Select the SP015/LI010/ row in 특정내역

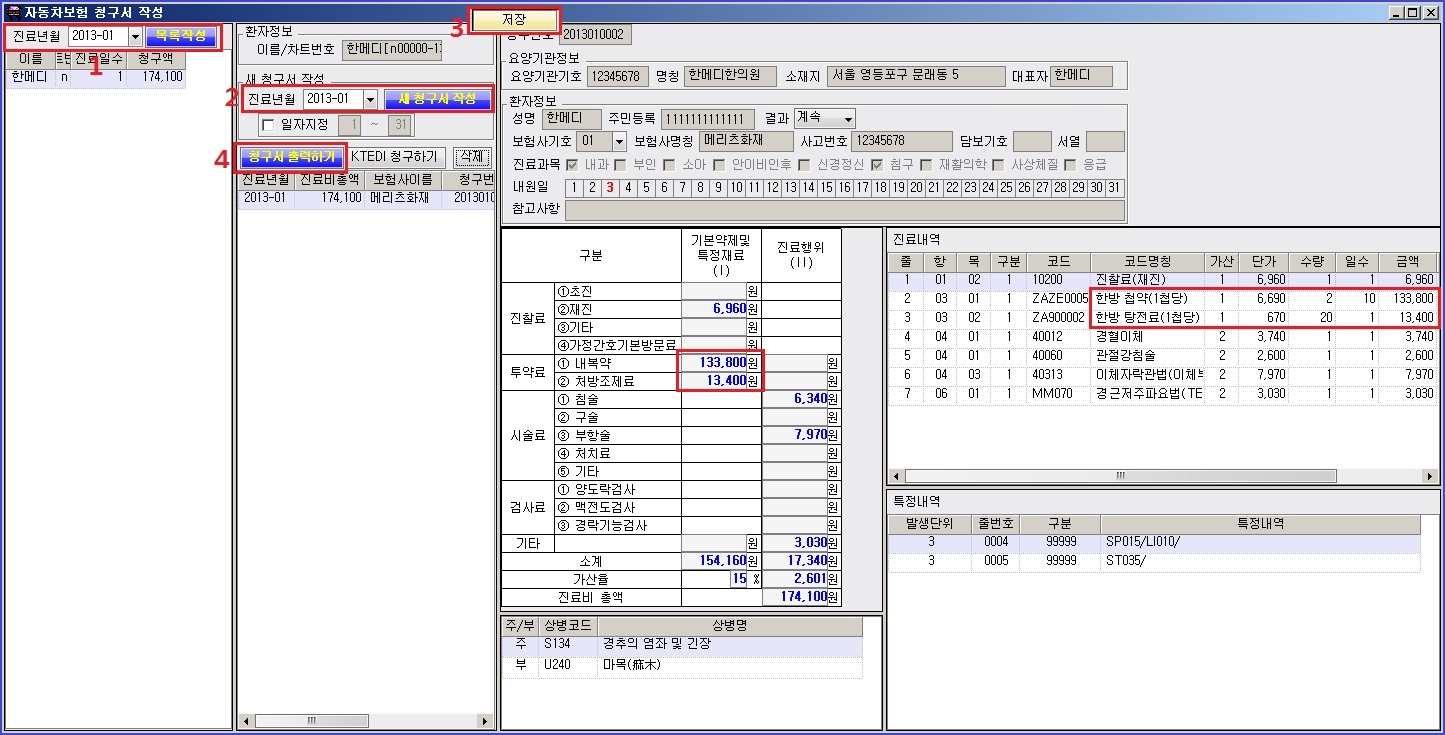pos(1154,542)
